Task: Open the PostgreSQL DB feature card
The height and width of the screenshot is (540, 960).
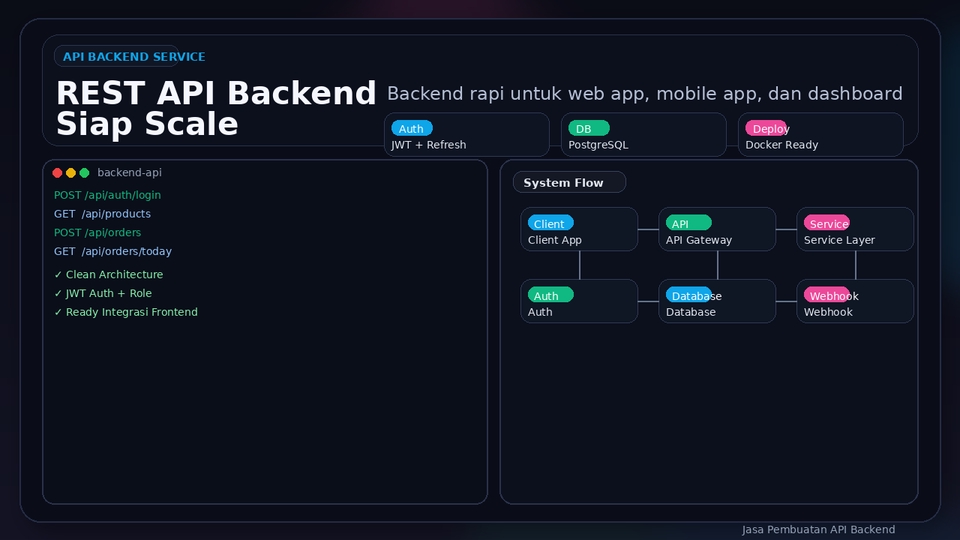Action: (643, 135)
